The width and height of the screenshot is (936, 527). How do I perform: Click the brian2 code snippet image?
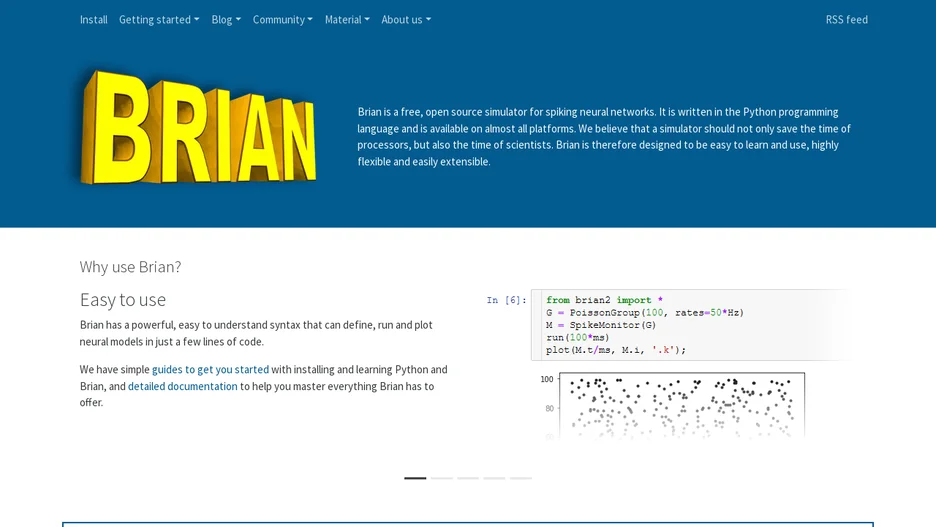[667, 325]
